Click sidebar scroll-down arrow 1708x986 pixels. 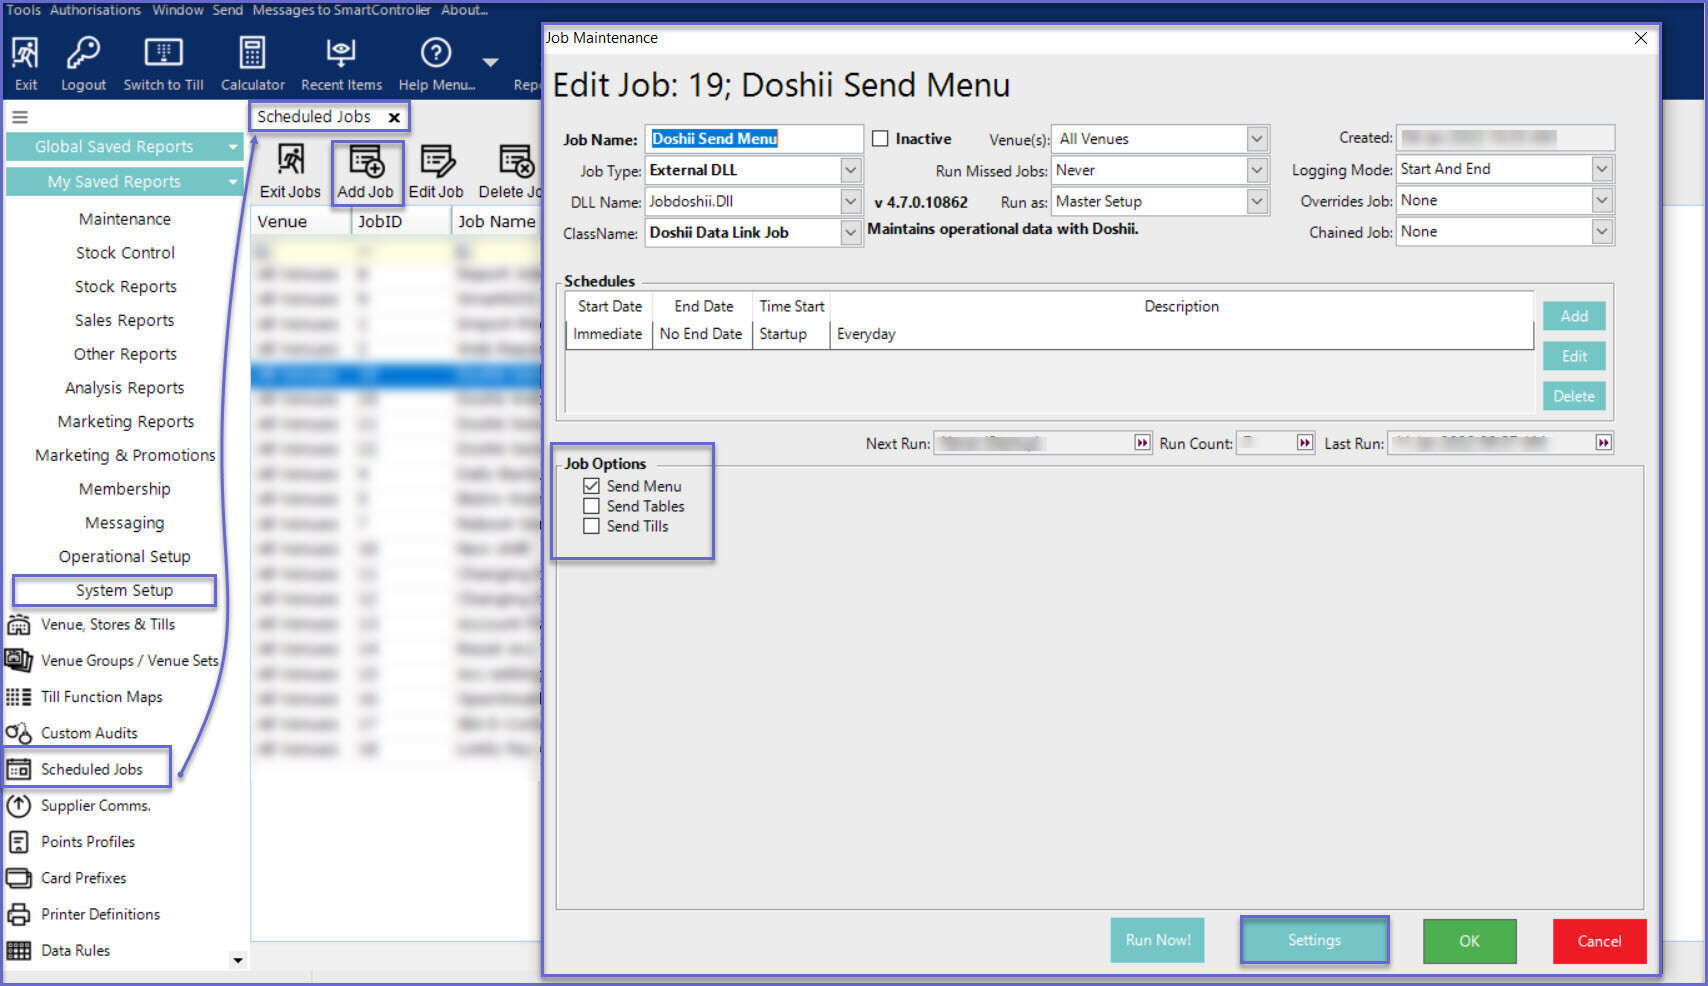coord(238,960)
